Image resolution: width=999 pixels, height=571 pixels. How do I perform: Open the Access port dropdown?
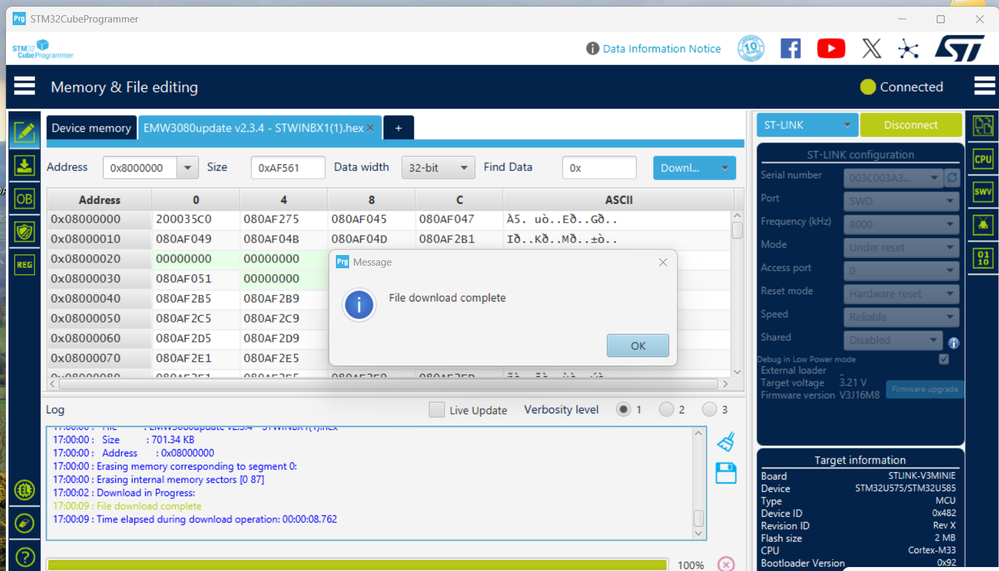click(x=902, y=270)
